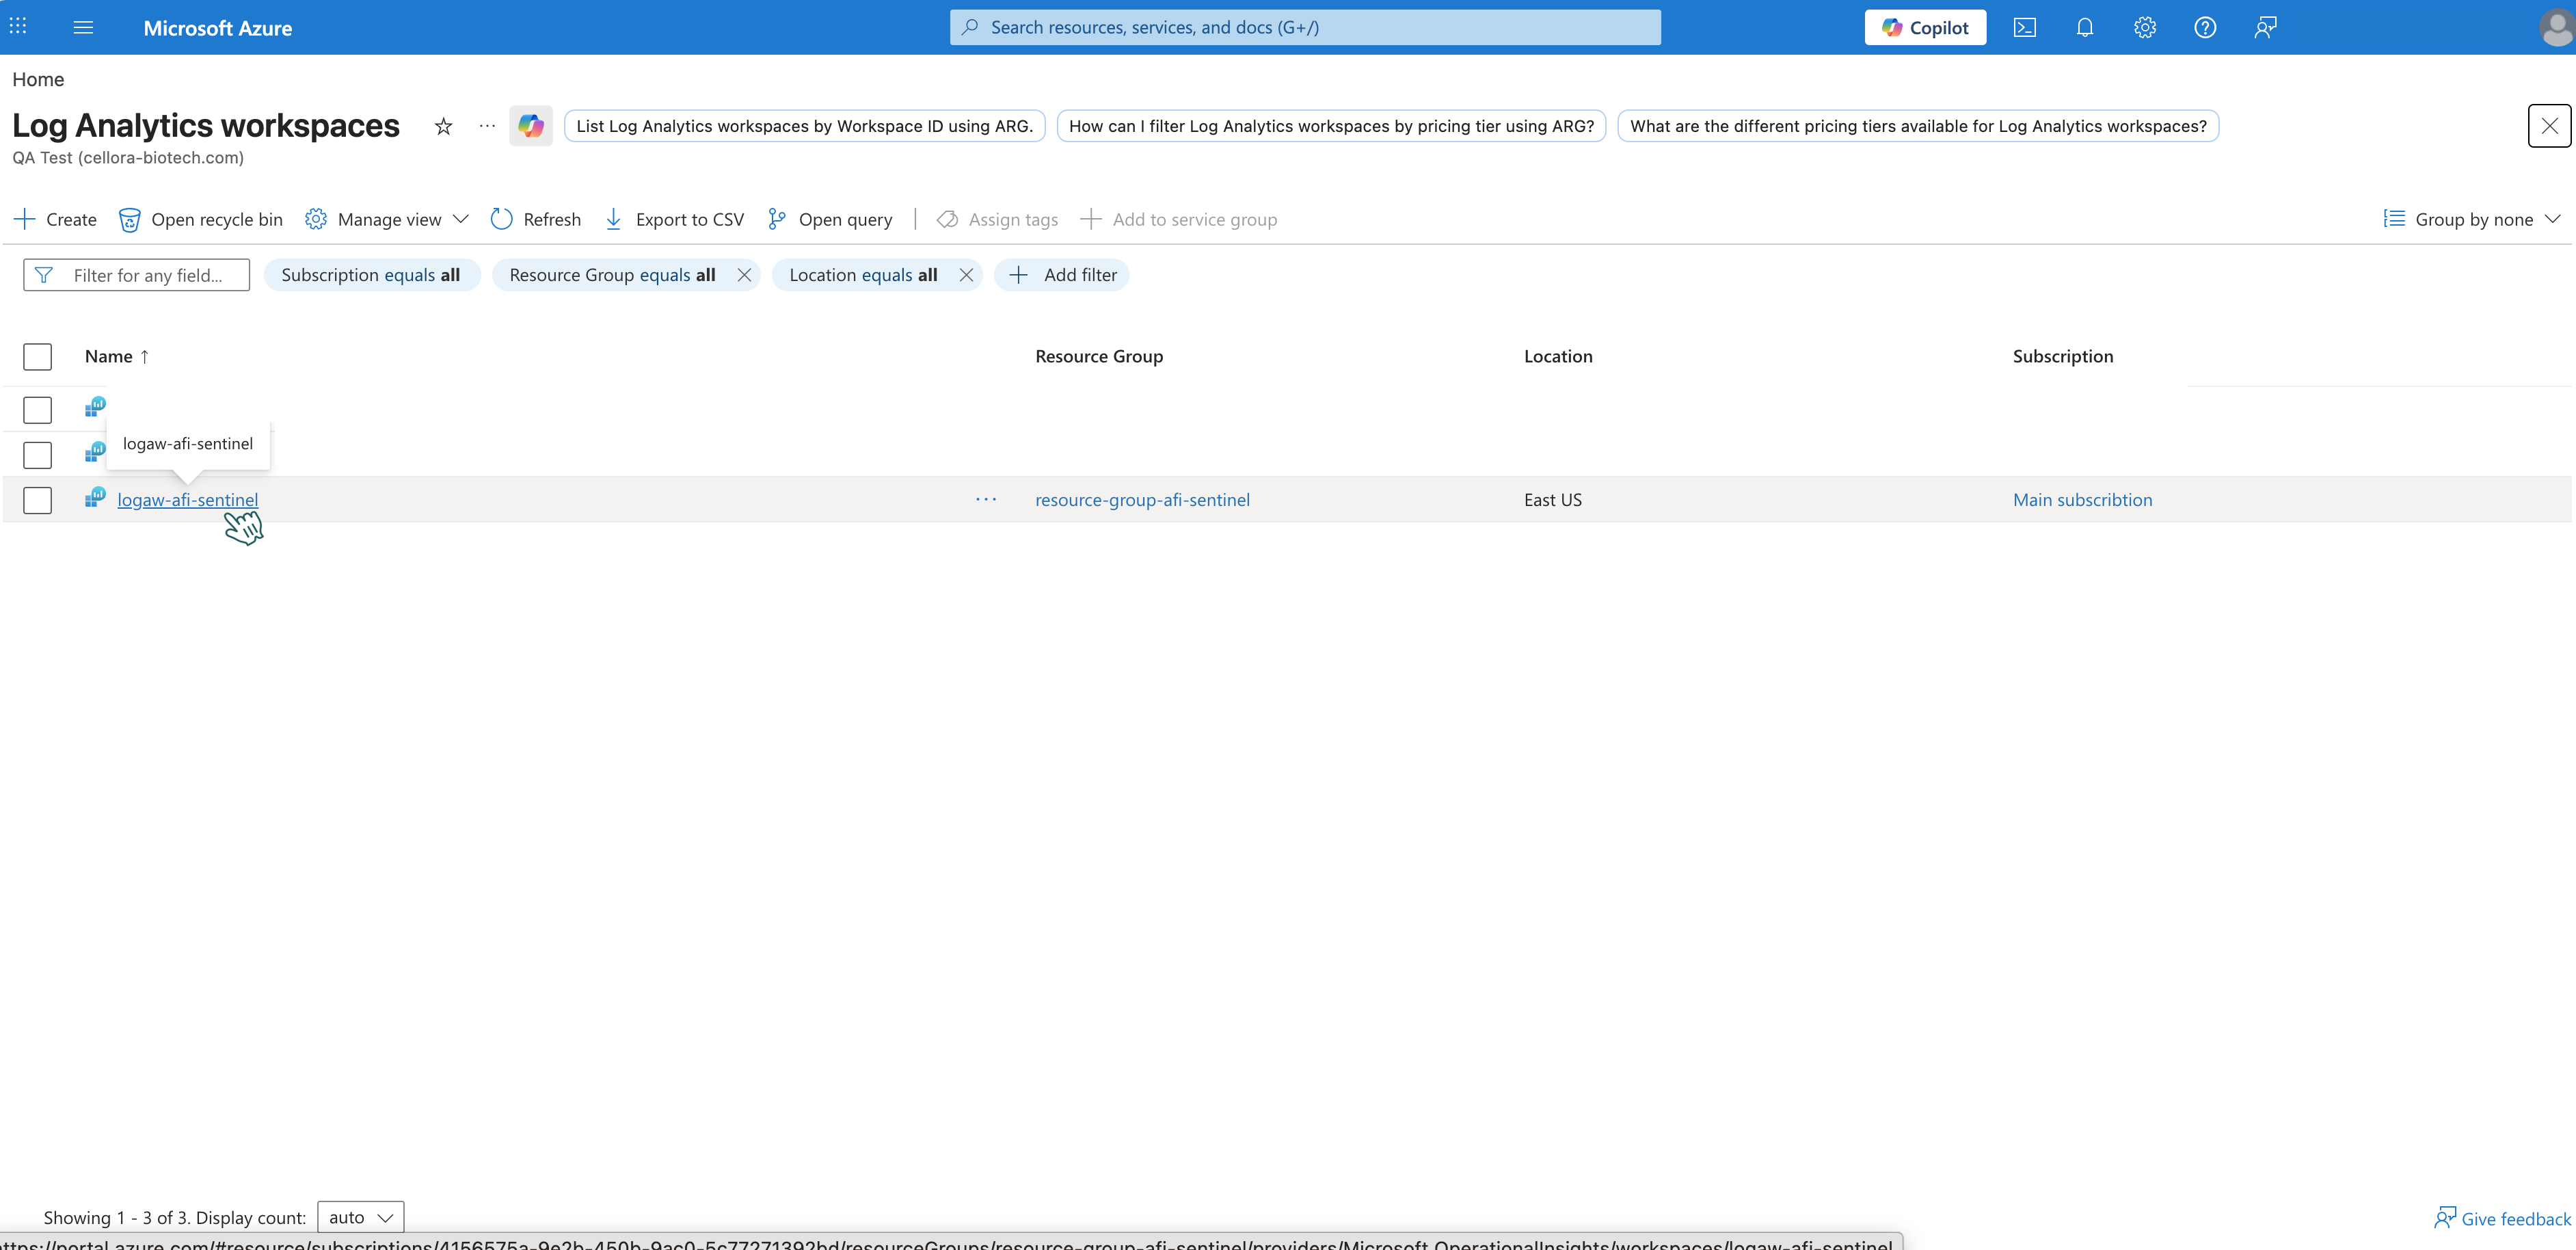Favorite Log Analytics workspaces with the star

[443, 126]
